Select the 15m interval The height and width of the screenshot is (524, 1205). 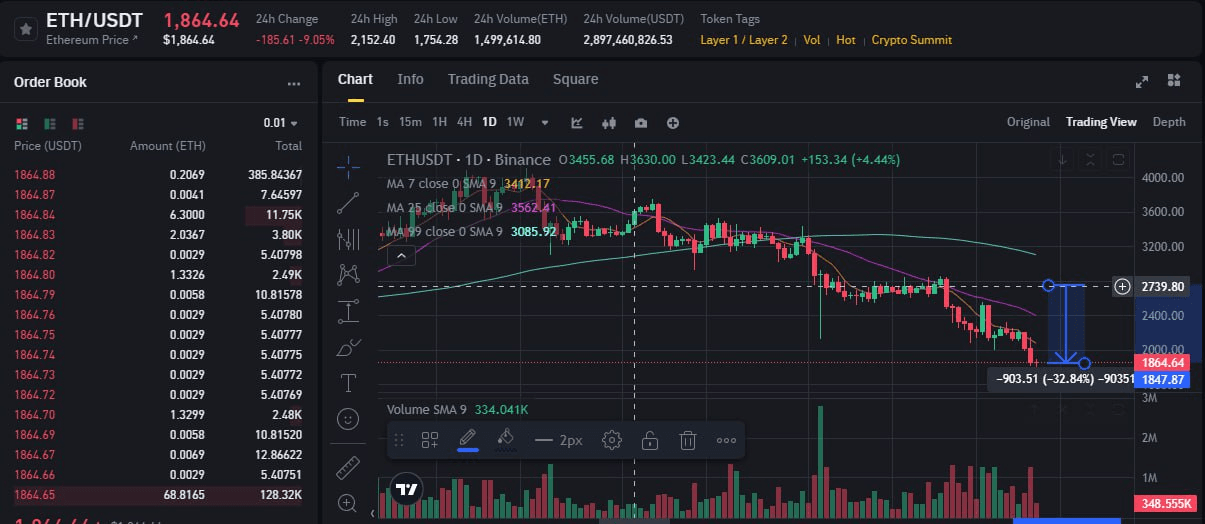(x=410, y=122)
